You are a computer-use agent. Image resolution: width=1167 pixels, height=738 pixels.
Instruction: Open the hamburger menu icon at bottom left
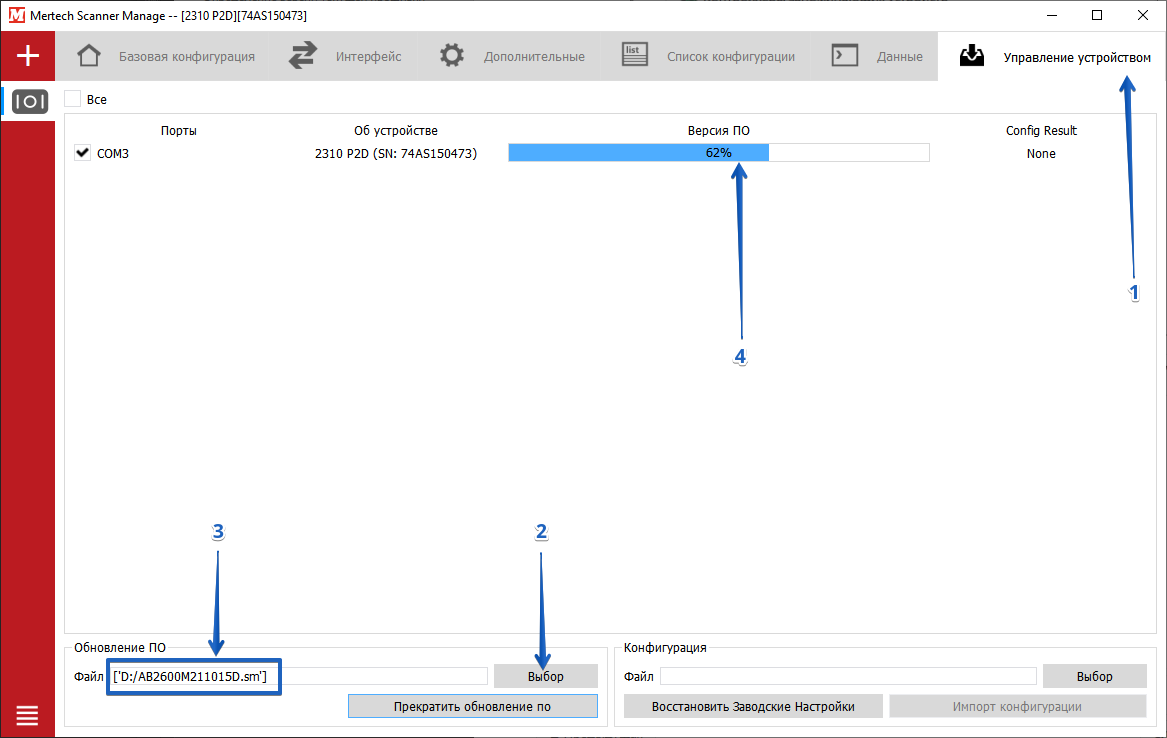coord(28,716)
